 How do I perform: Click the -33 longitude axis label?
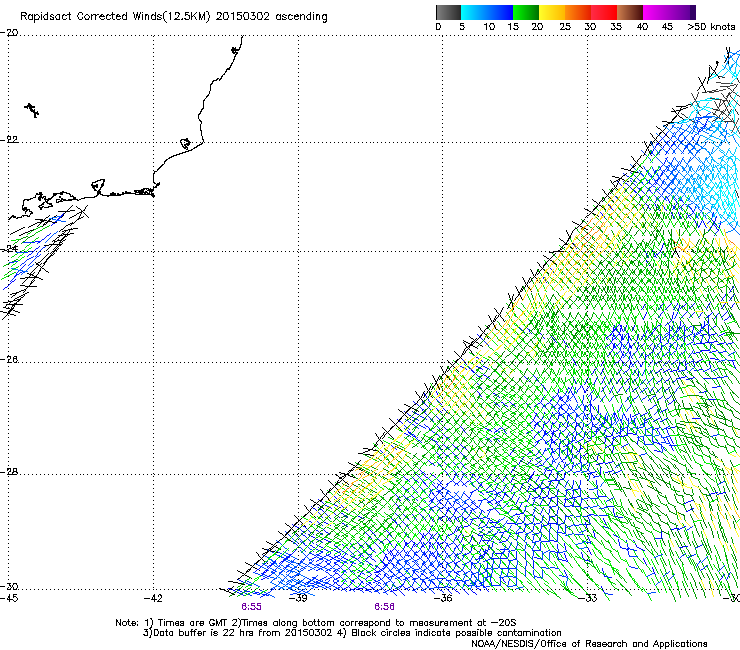588,599
